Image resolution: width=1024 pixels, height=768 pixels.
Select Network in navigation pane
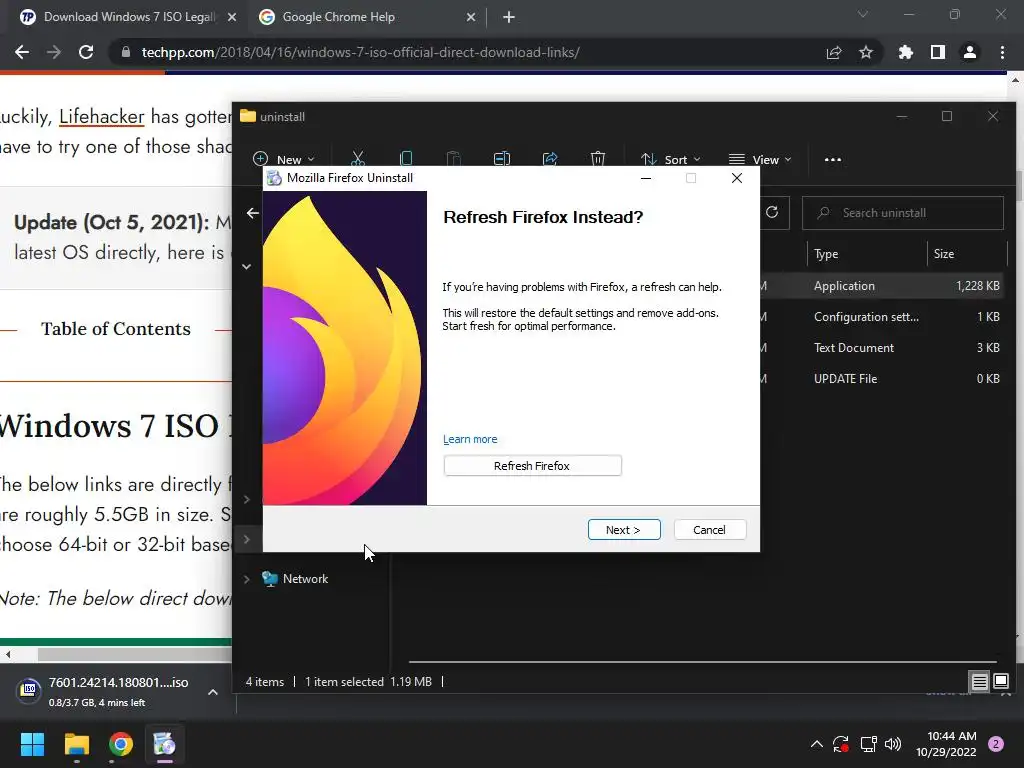click(305, 579)
